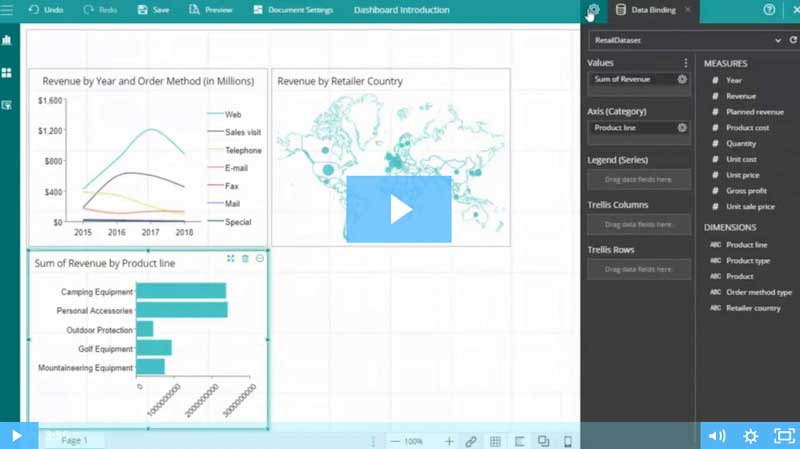The image size is (800, 449).
Task: Select the Product cost measure
Action: click(747, 128)
